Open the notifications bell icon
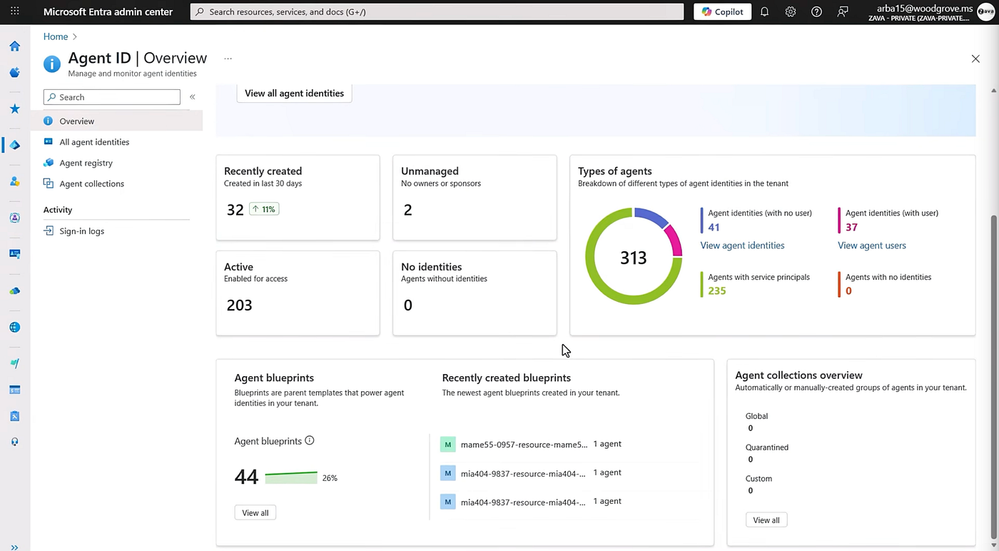Viewport: 999px width, 551px height. [x=765, y=11]
